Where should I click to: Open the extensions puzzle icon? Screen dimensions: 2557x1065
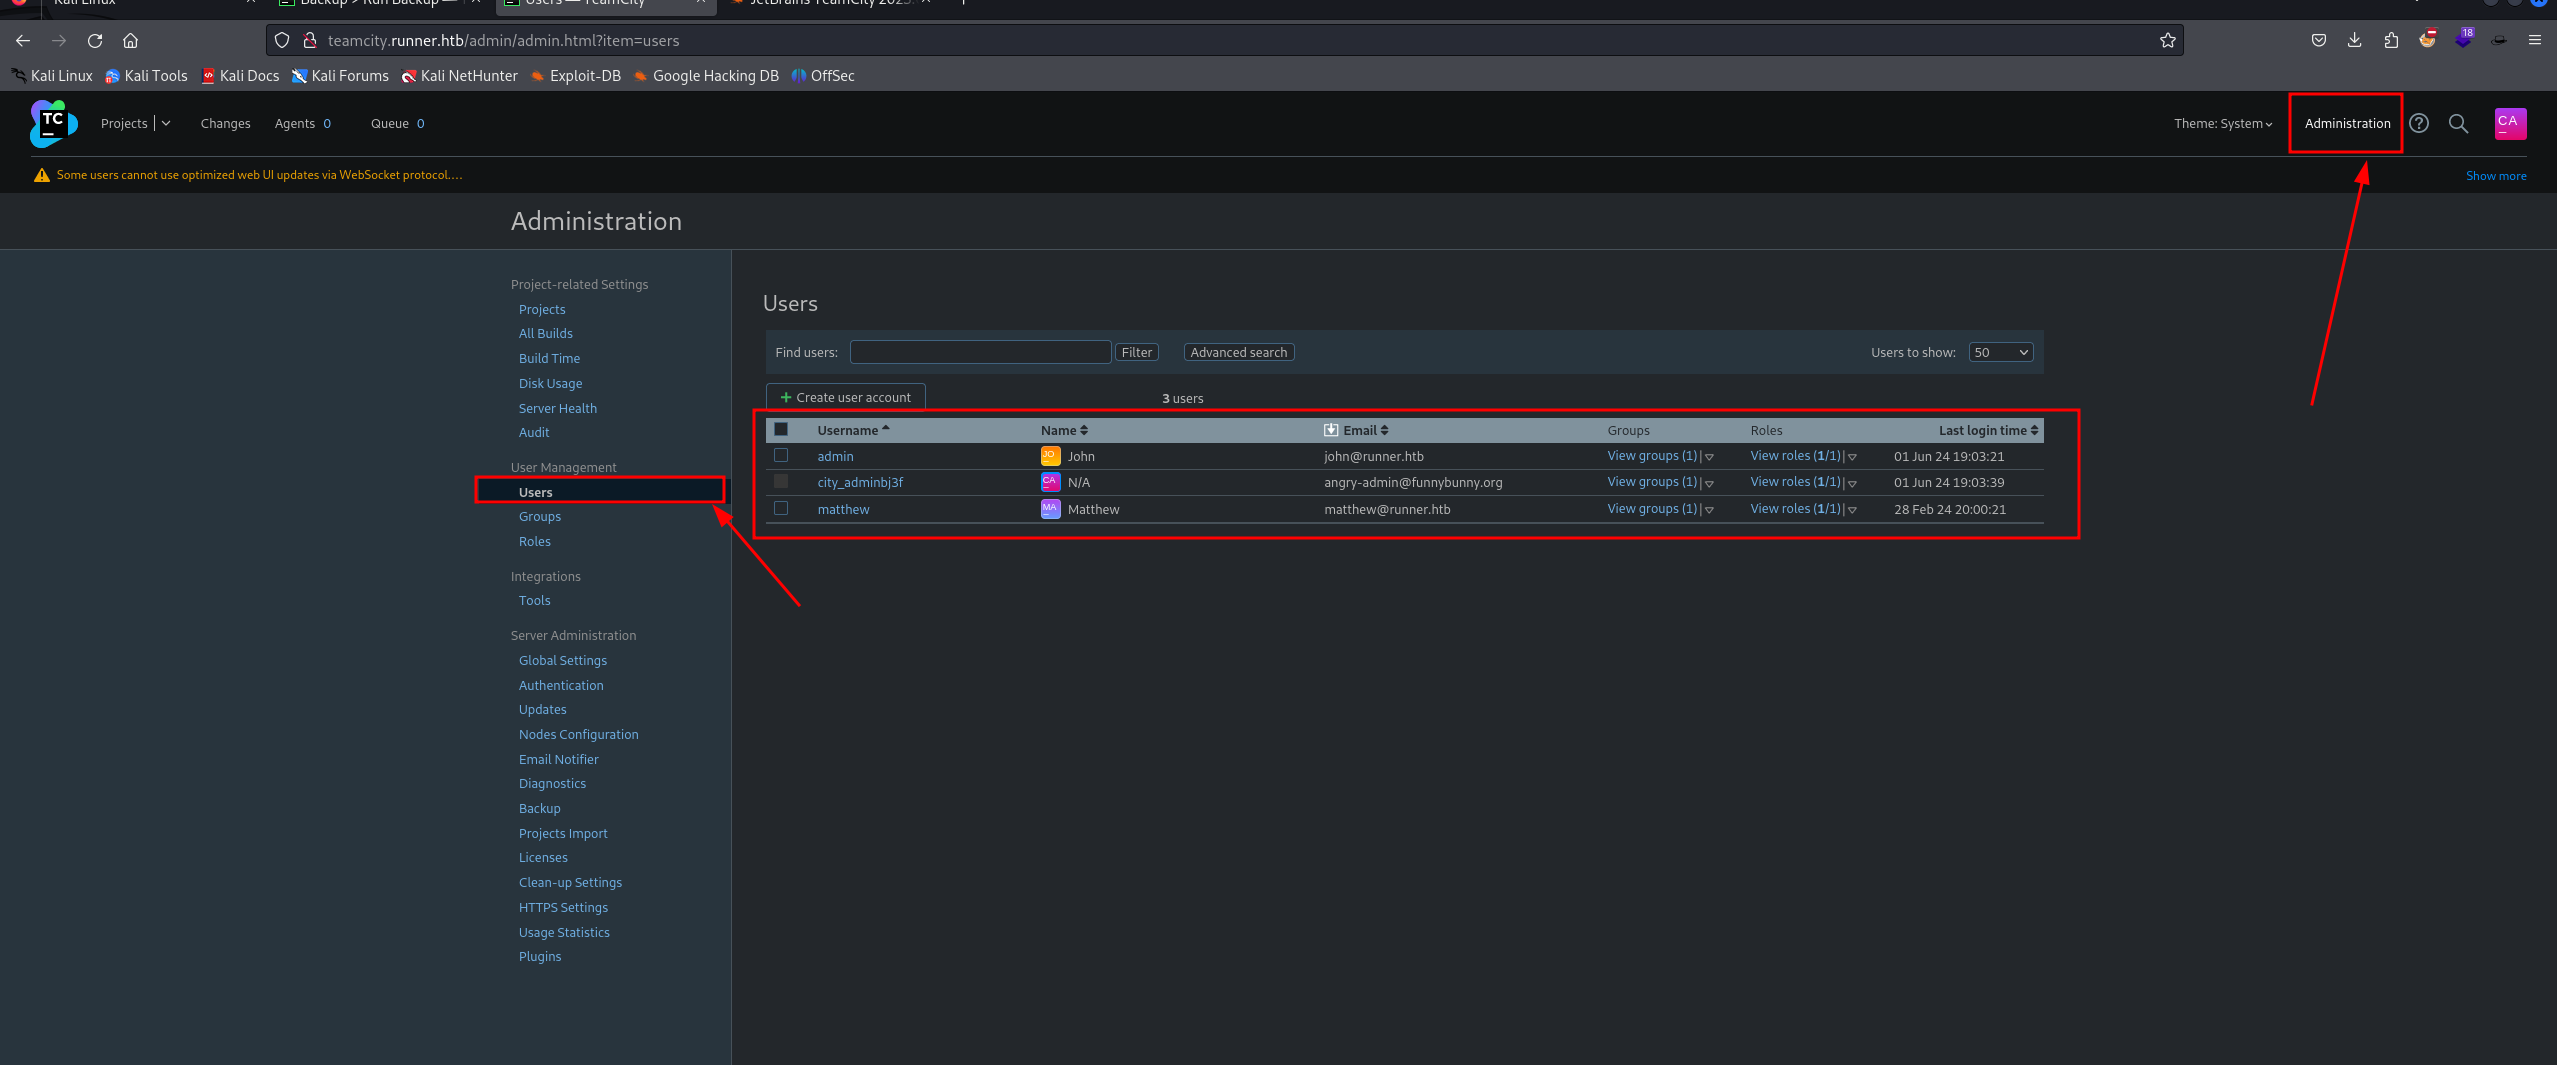point(2391,40)
